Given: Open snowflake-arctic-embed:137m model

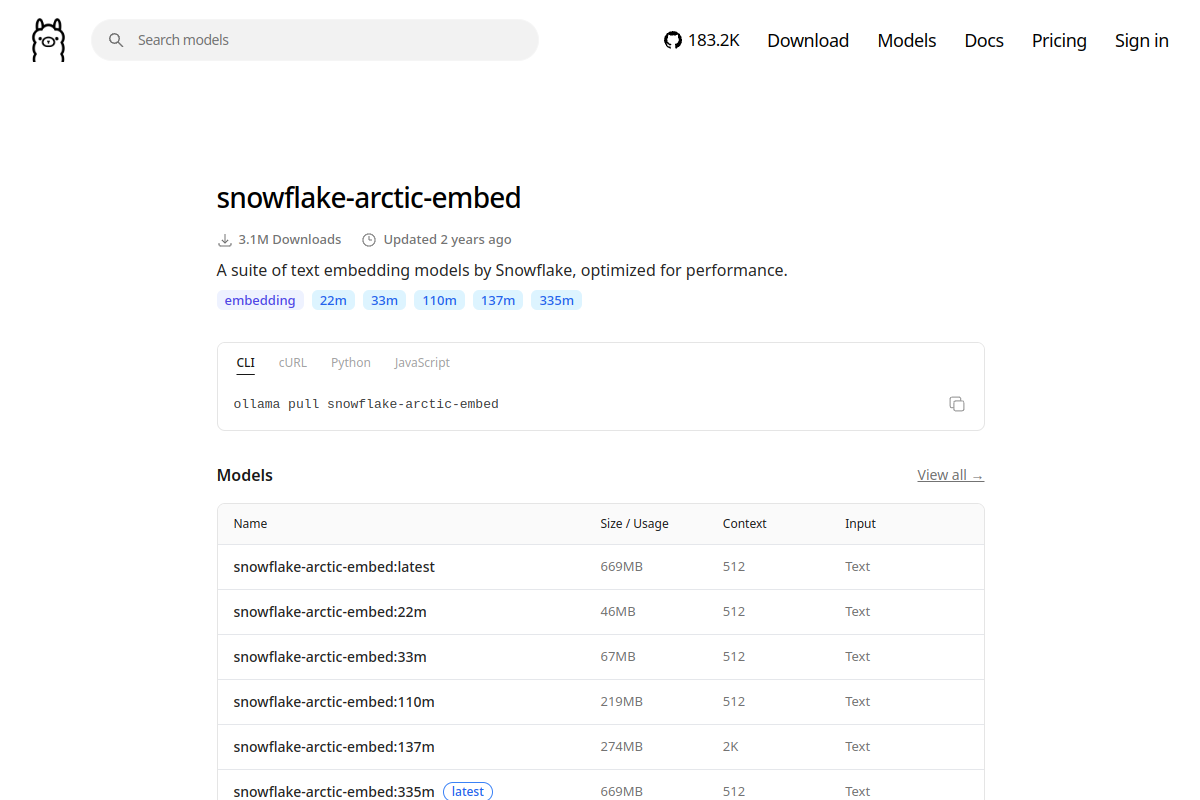Looking at the screenshot, I should 334,747.
